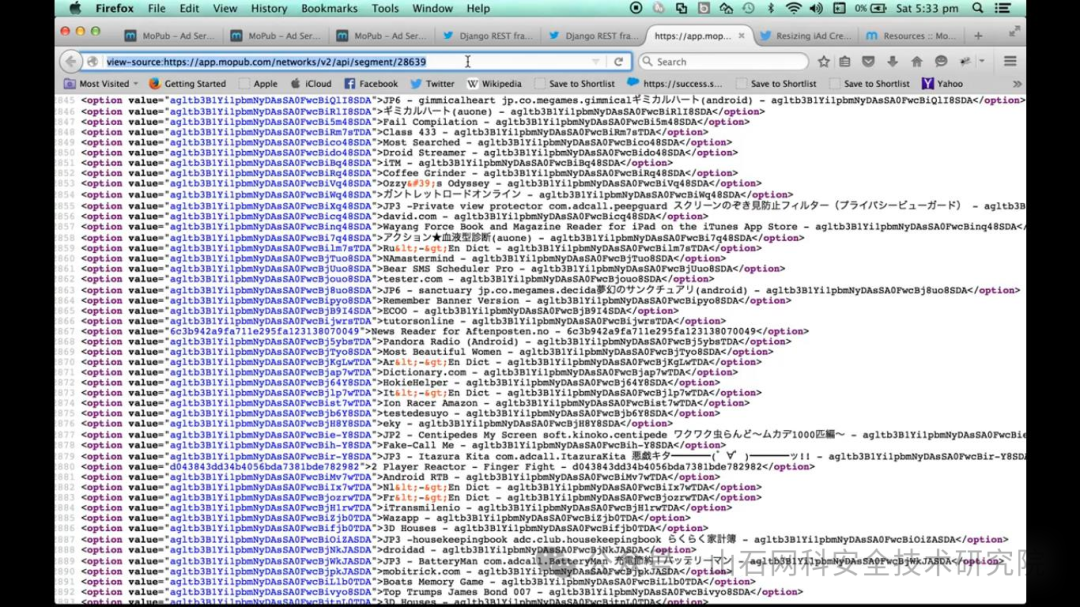Image resolution: width=1080 pixels, height=607 pixels.
Task: Click the search magnifier in Search box
Action: tap(647, 61)
